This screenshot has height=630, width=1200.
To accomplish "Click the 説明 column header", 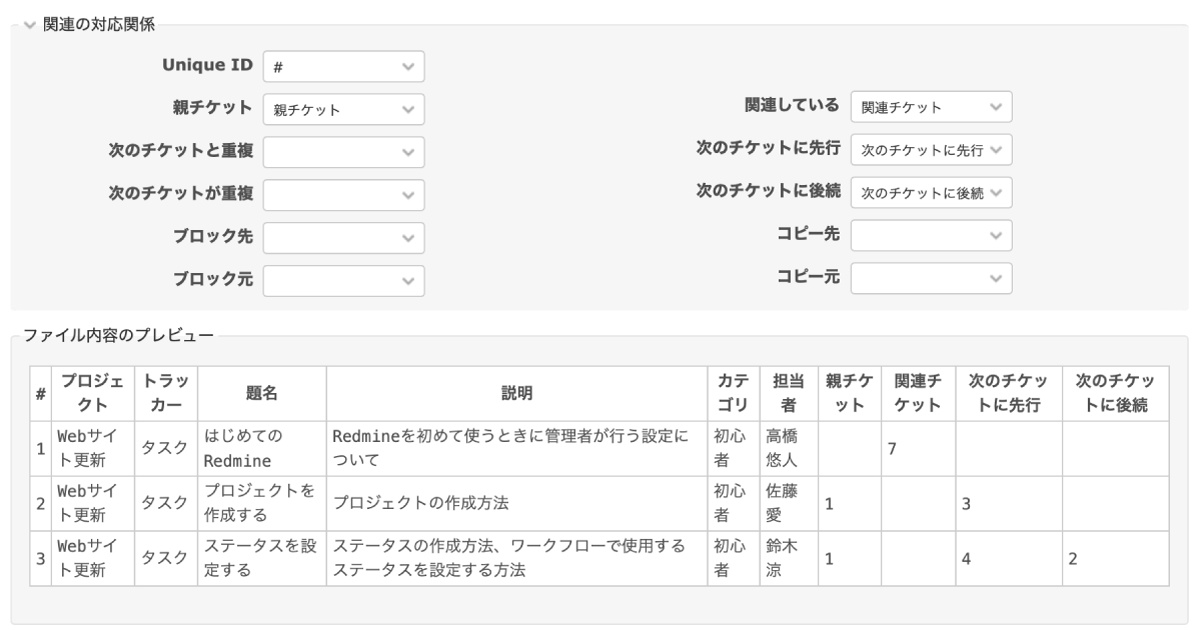I will 516,394.
